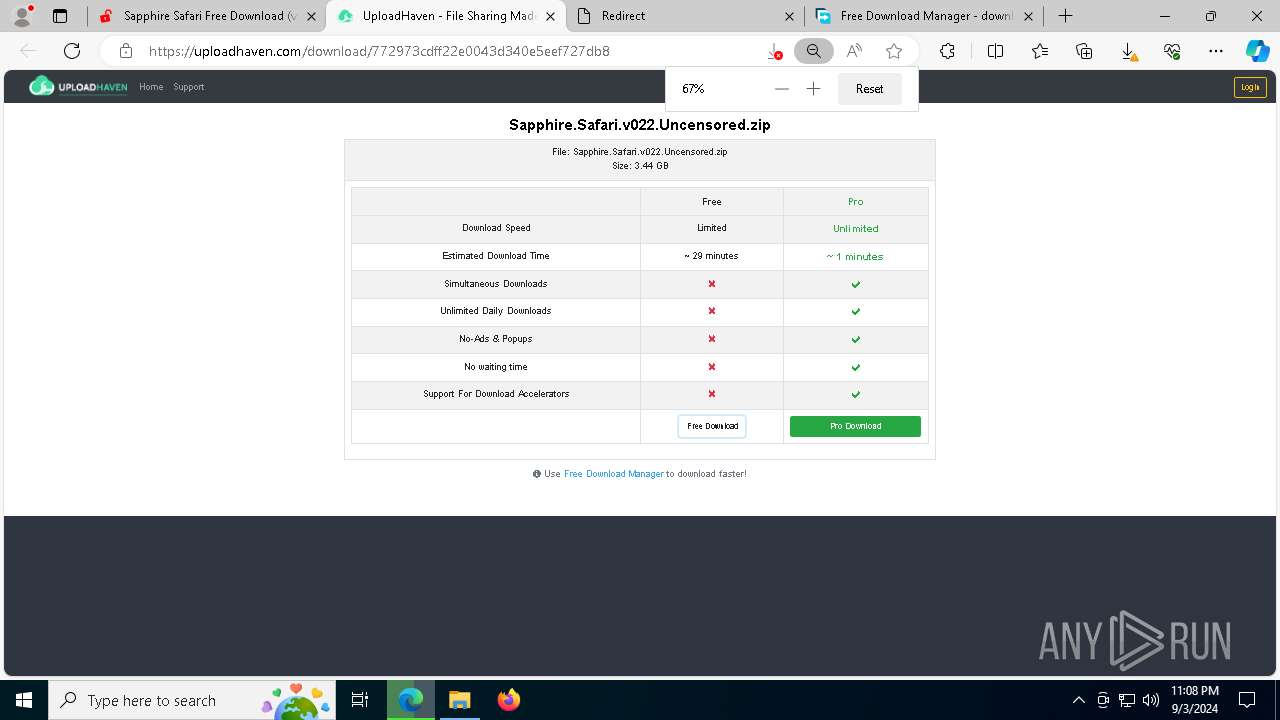Close the UploadHaven tab
This screenshot has width=1280, height=720.
pos(550,16)
